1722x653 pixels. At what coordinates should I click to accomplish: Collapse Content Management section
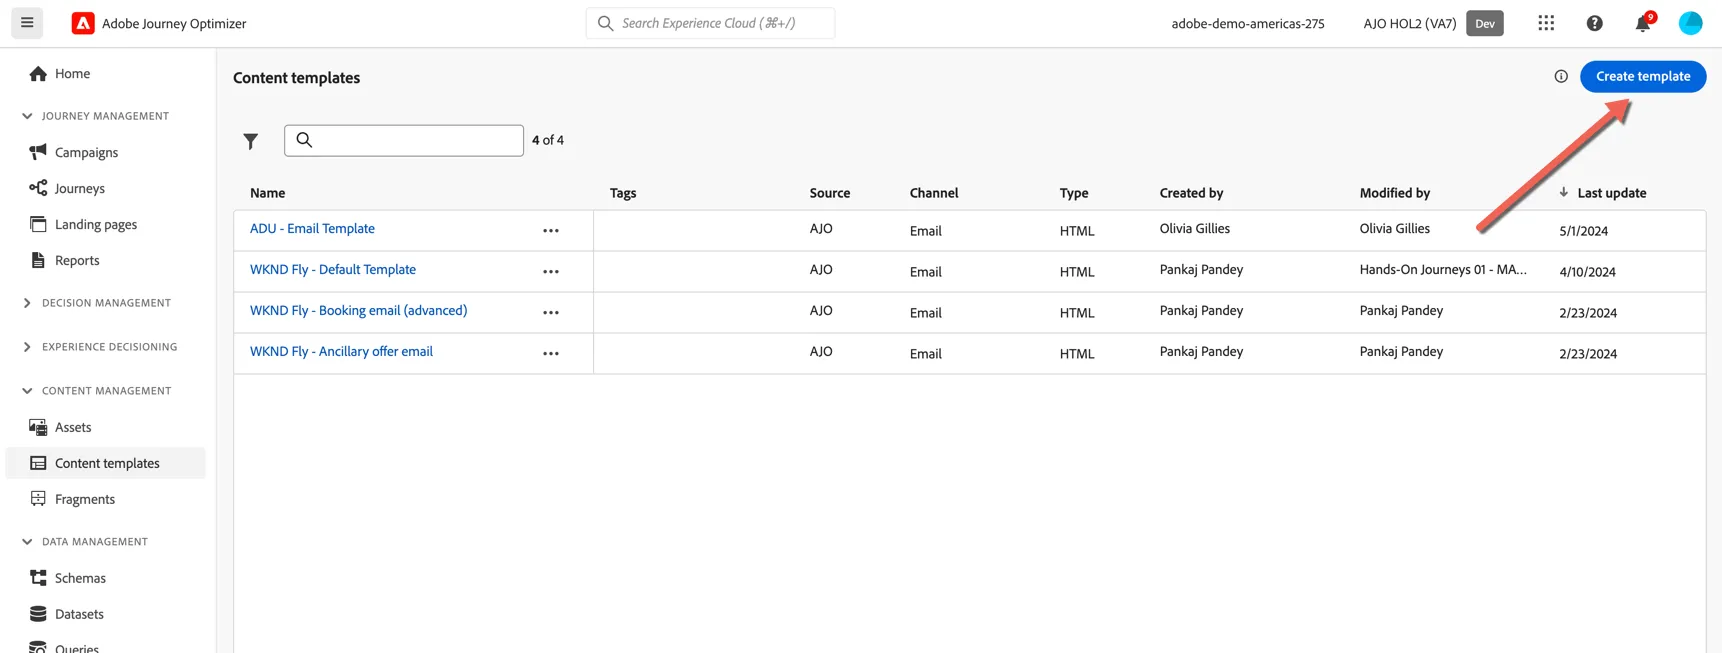pyautogui.click(x=27, y=391)
